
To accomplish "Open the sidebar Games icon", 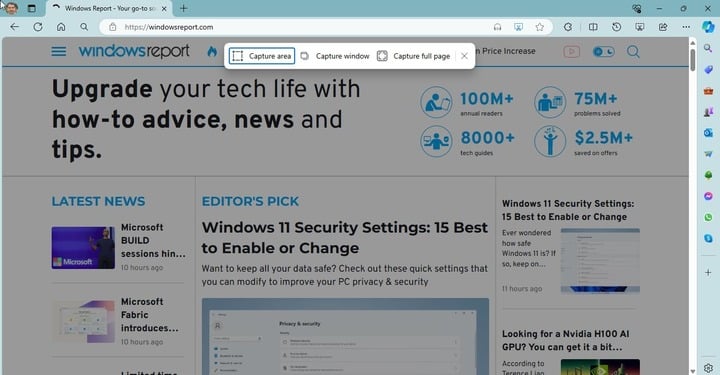I will point(708,112).
